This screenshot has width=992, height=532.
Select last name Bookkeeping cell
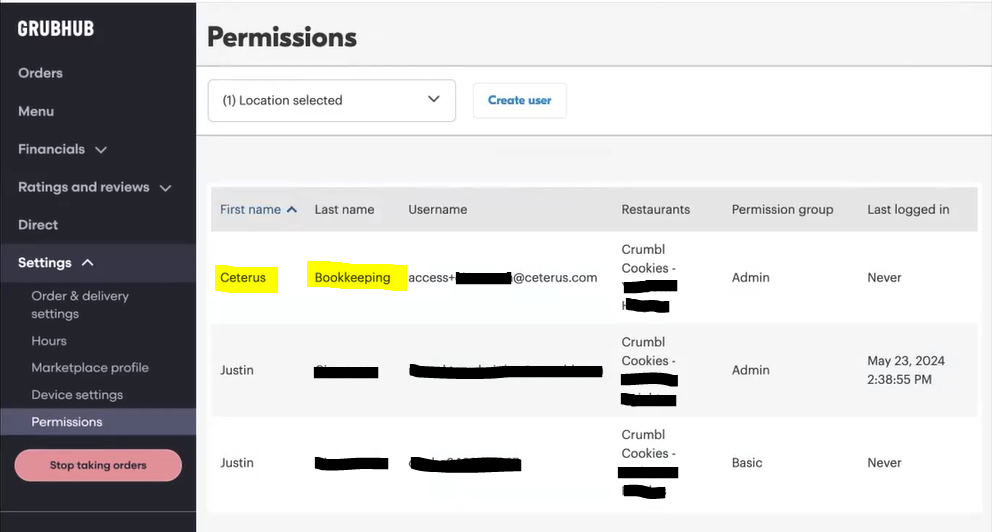352,278
